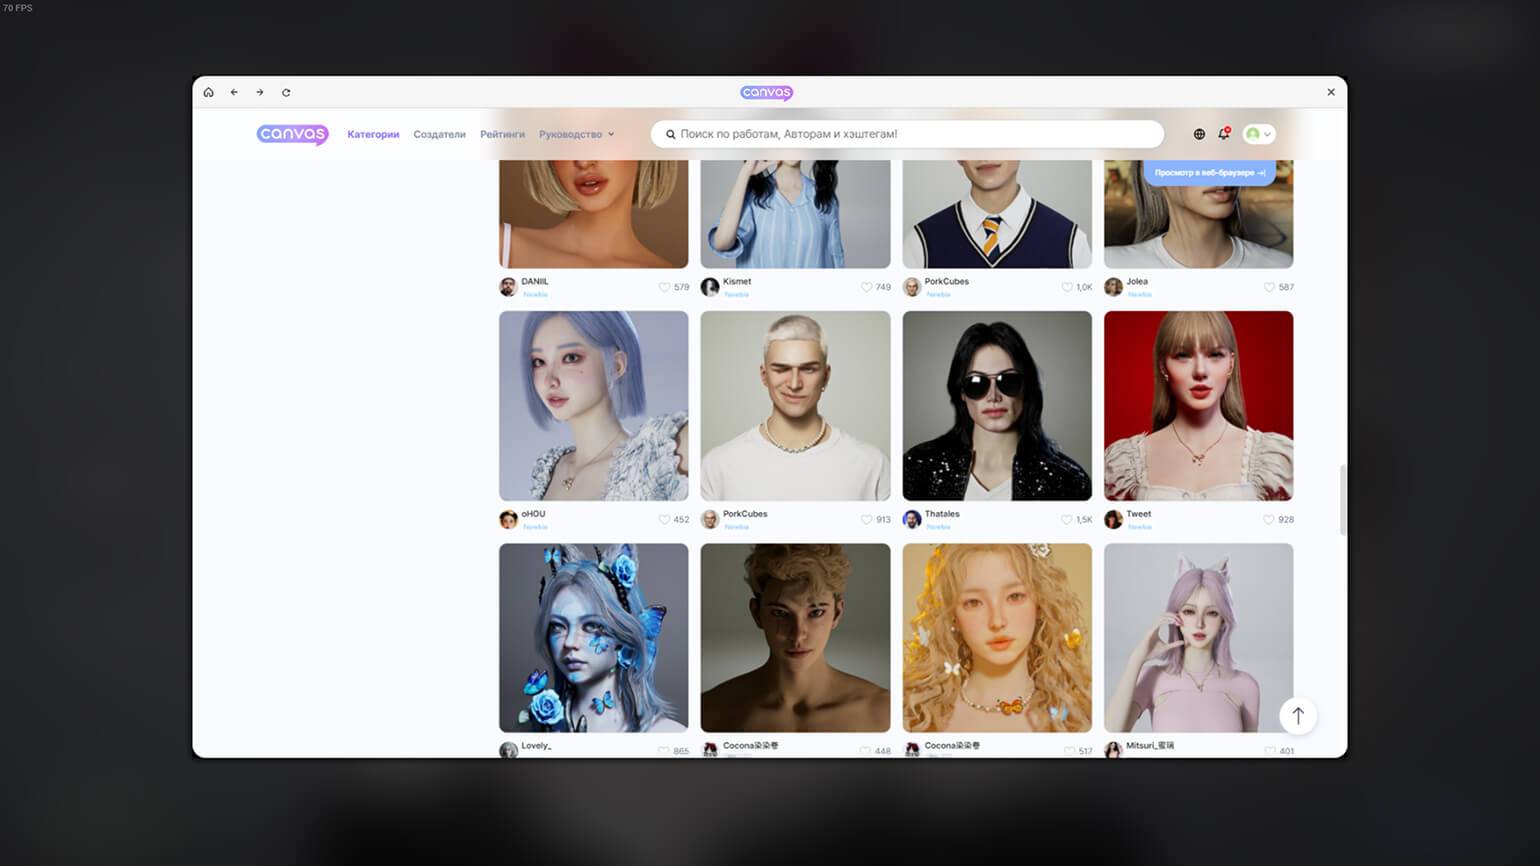Expand the Руководство dropdown menu
The width and height of the screenshot is (1540, 866).
(x=576, y=134)
